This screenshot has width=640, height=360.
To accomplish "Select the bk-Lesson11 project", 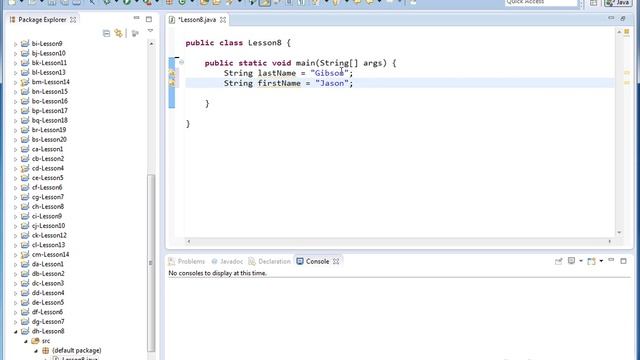I will pyautogui.click(x=49, y=63).
